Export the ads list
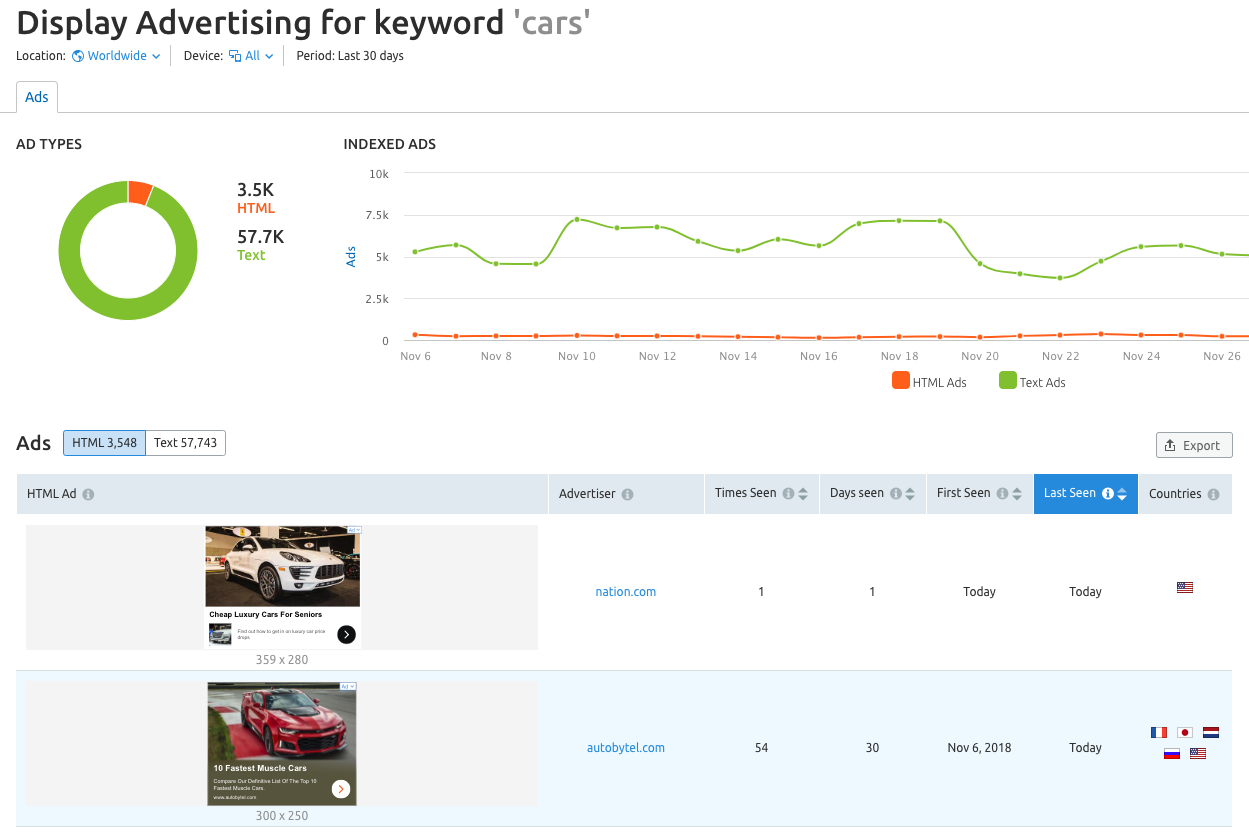This screenshot has height=836, width=1249. [1193, 446]
